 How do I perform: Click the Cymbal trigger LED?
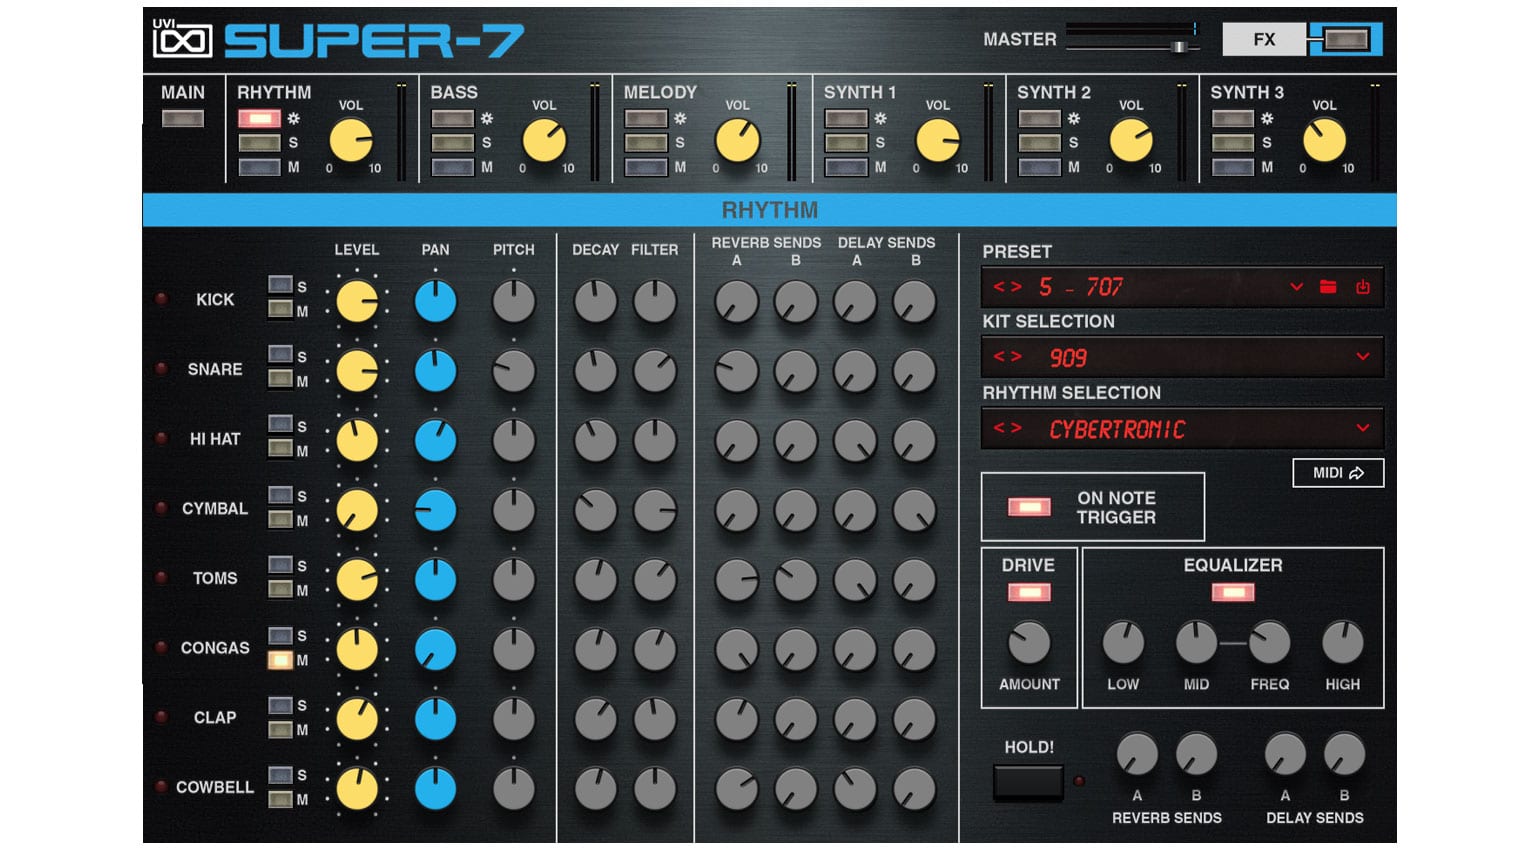click(160, 508)
